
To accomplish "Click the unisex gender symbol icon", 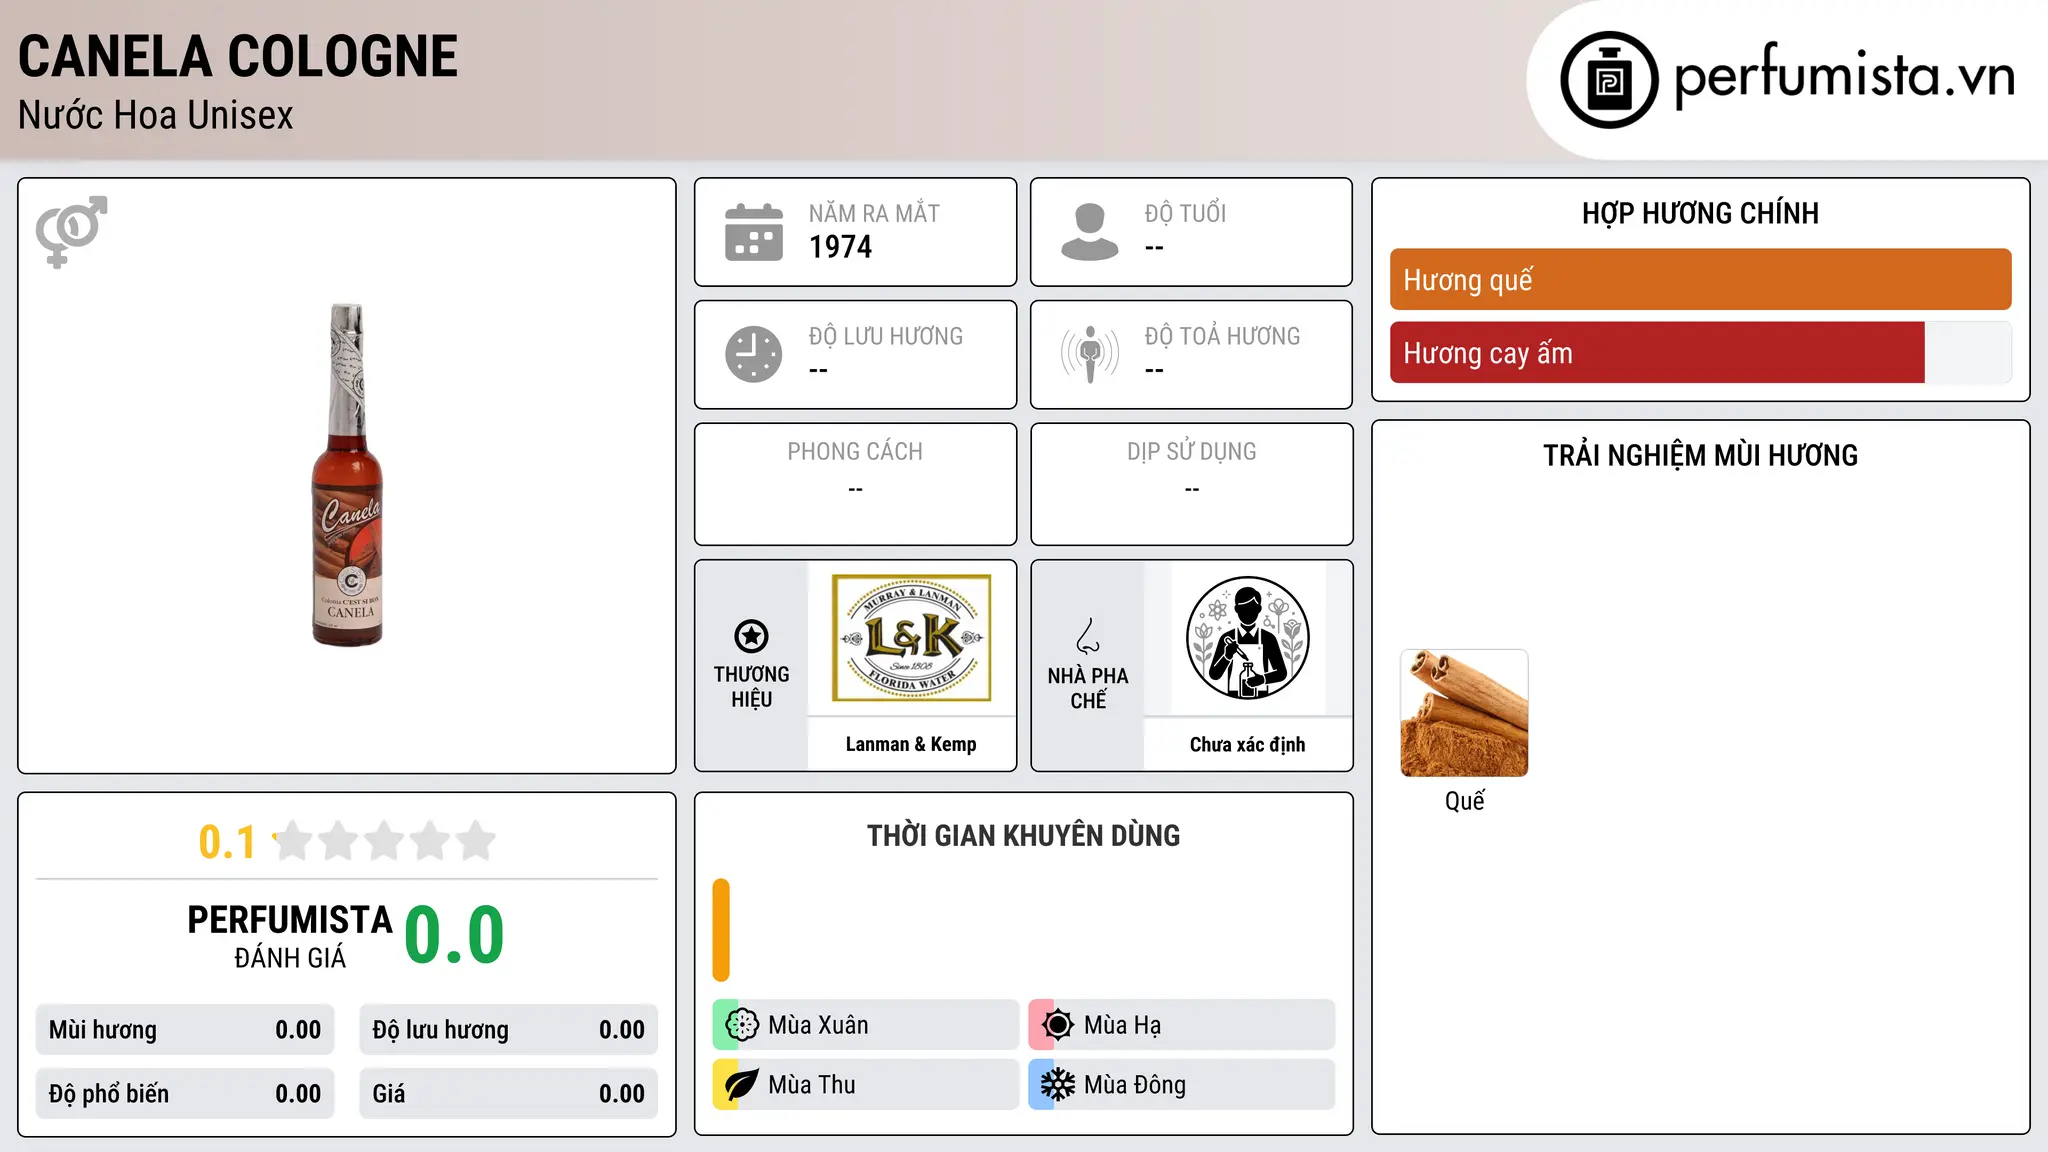I will click(71, 232).
